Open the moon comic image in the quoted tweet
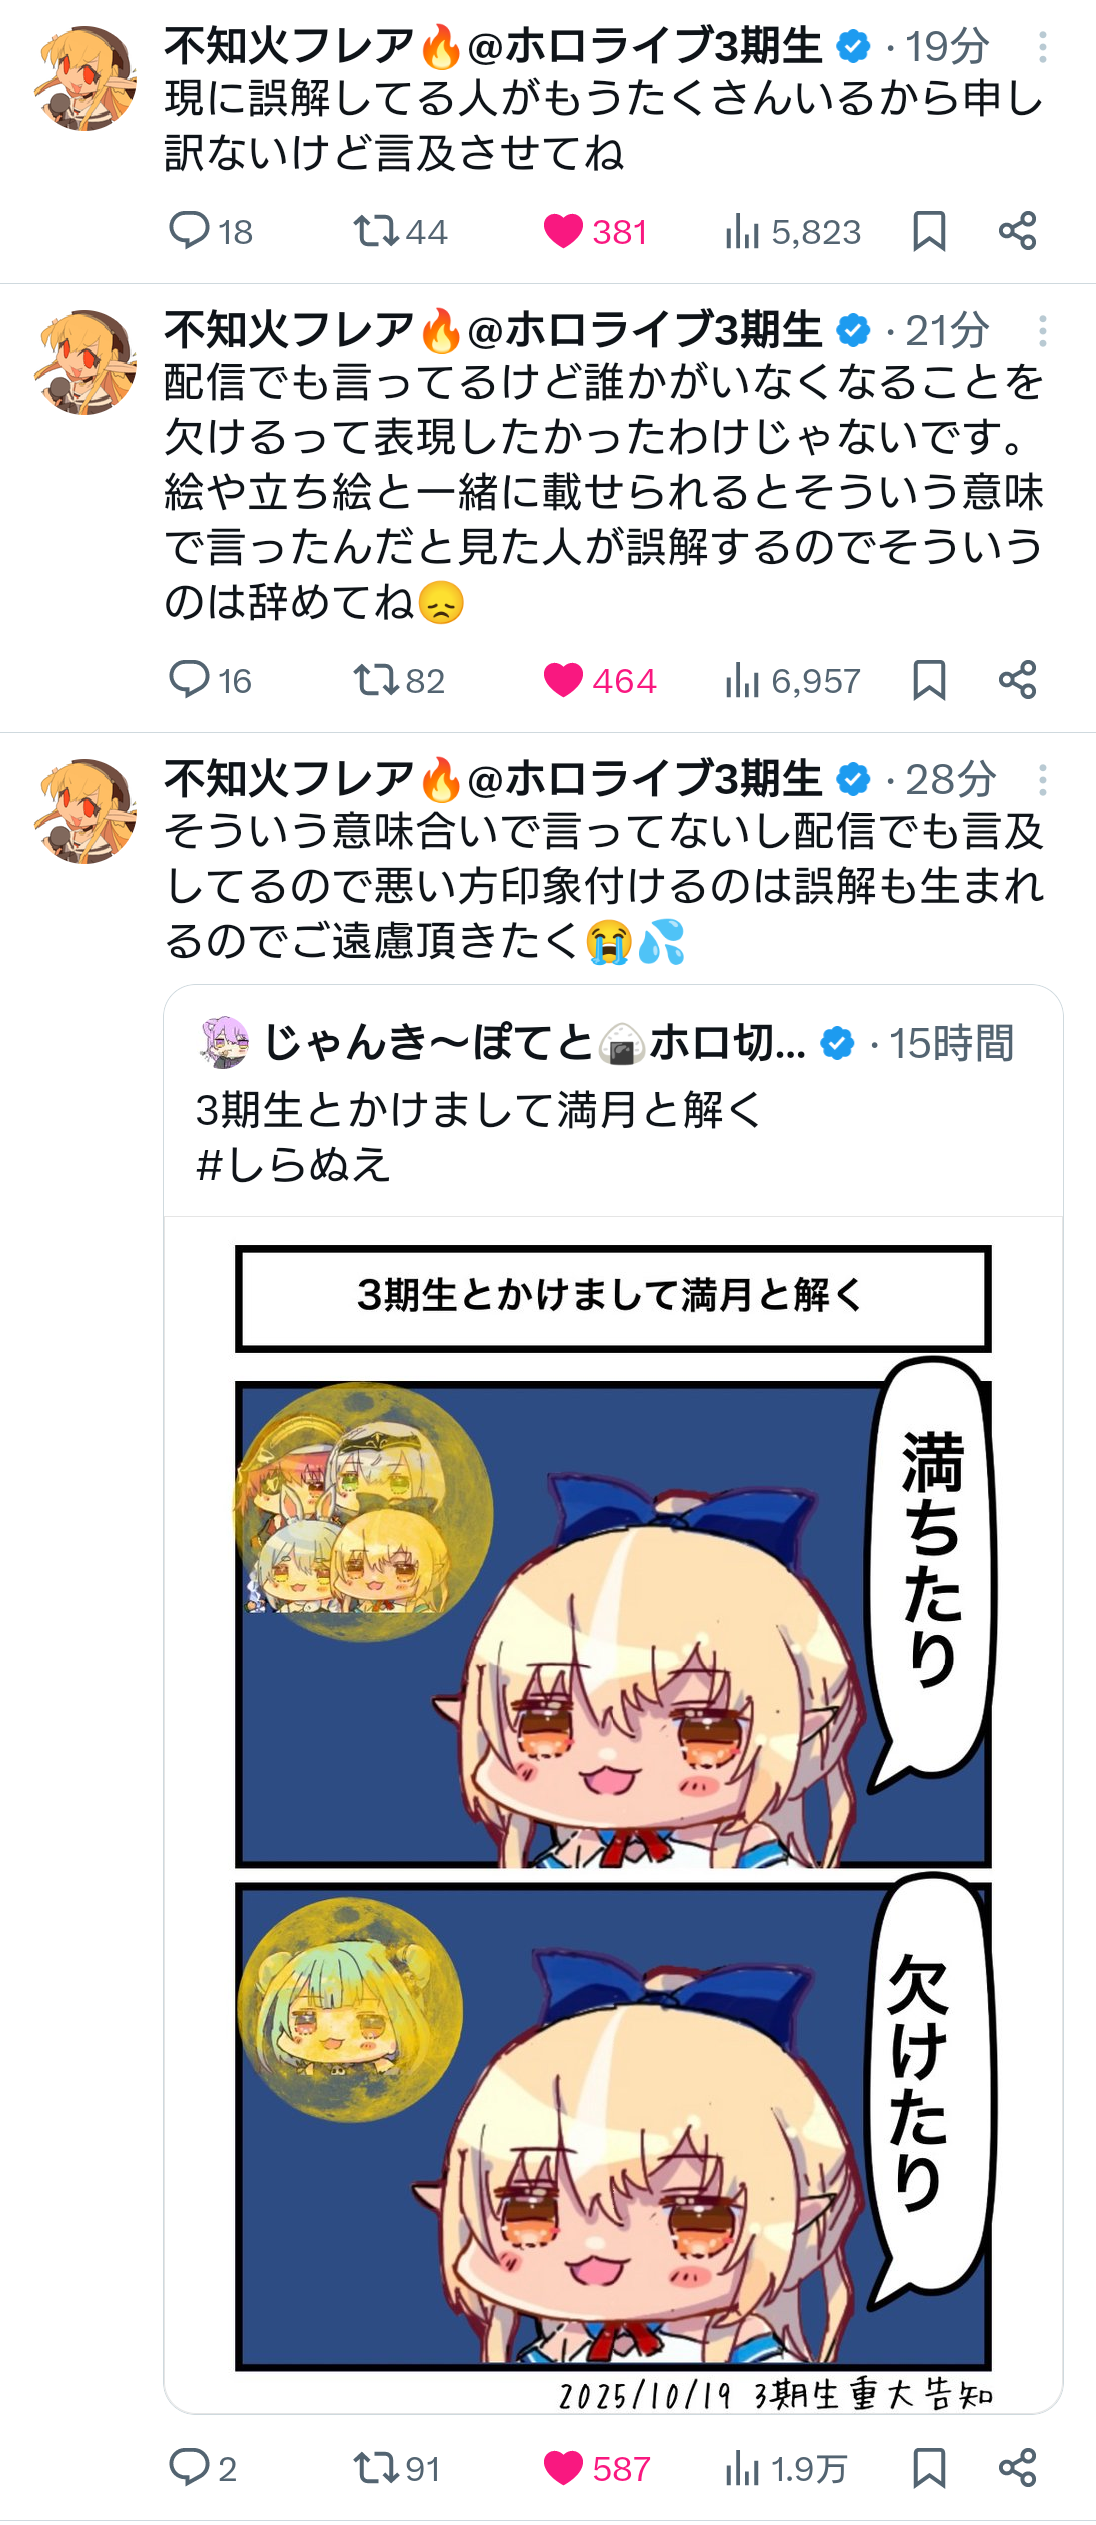 613,1815
